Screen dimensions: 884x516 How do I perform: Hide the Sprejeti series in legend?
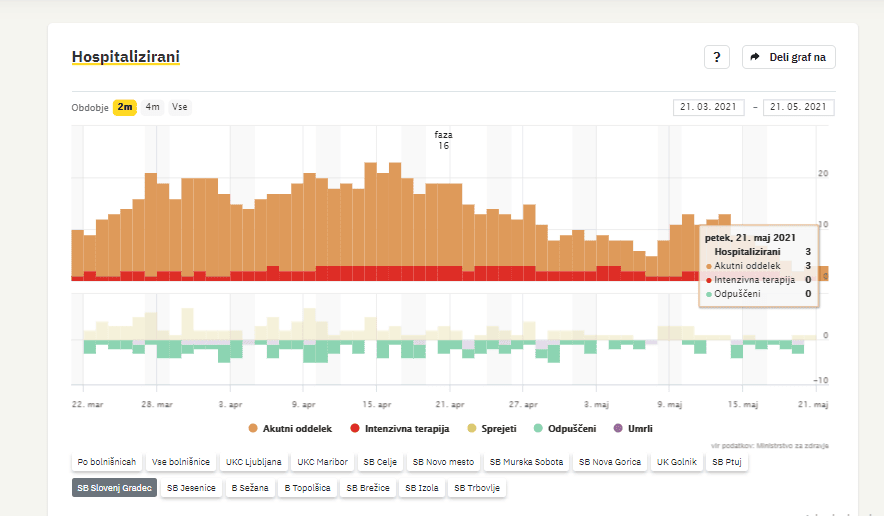tap(472, 428)
